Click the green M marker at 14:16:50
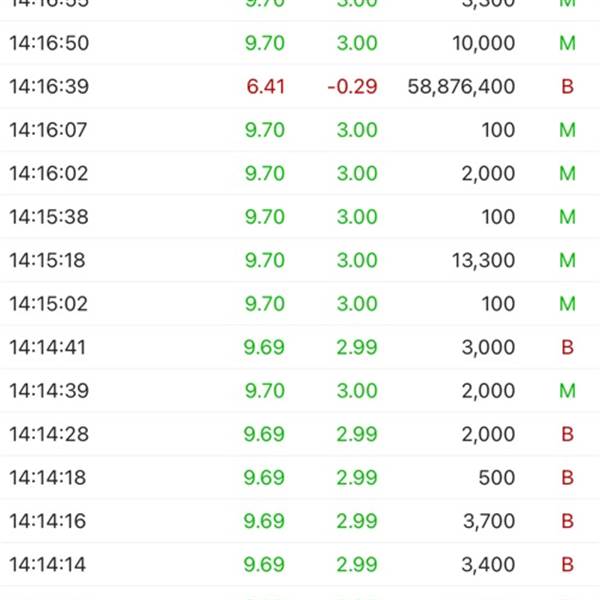 pos(567,43)
